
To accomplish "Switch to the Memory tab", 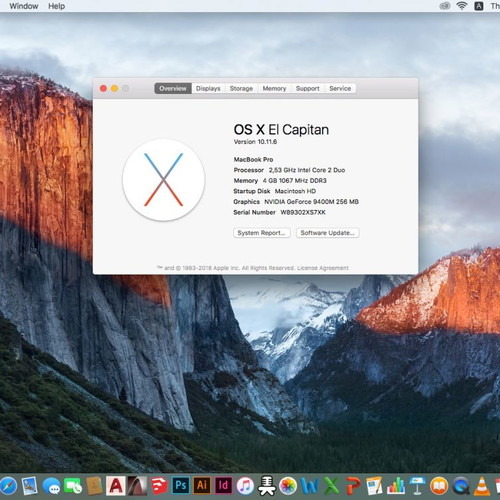I will pyautogui.click(x=274, y=88).
